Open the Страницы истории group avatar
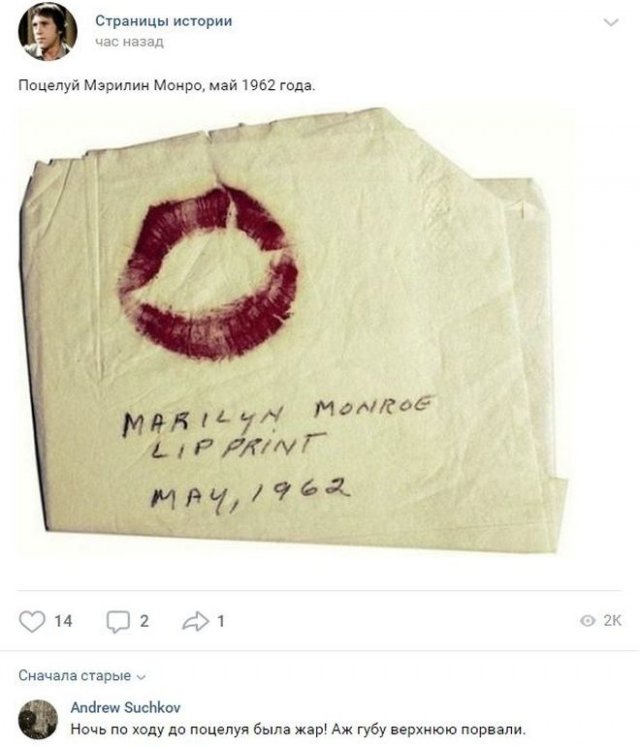This screenshot has height=747, width=640. [x=48, y=31]
